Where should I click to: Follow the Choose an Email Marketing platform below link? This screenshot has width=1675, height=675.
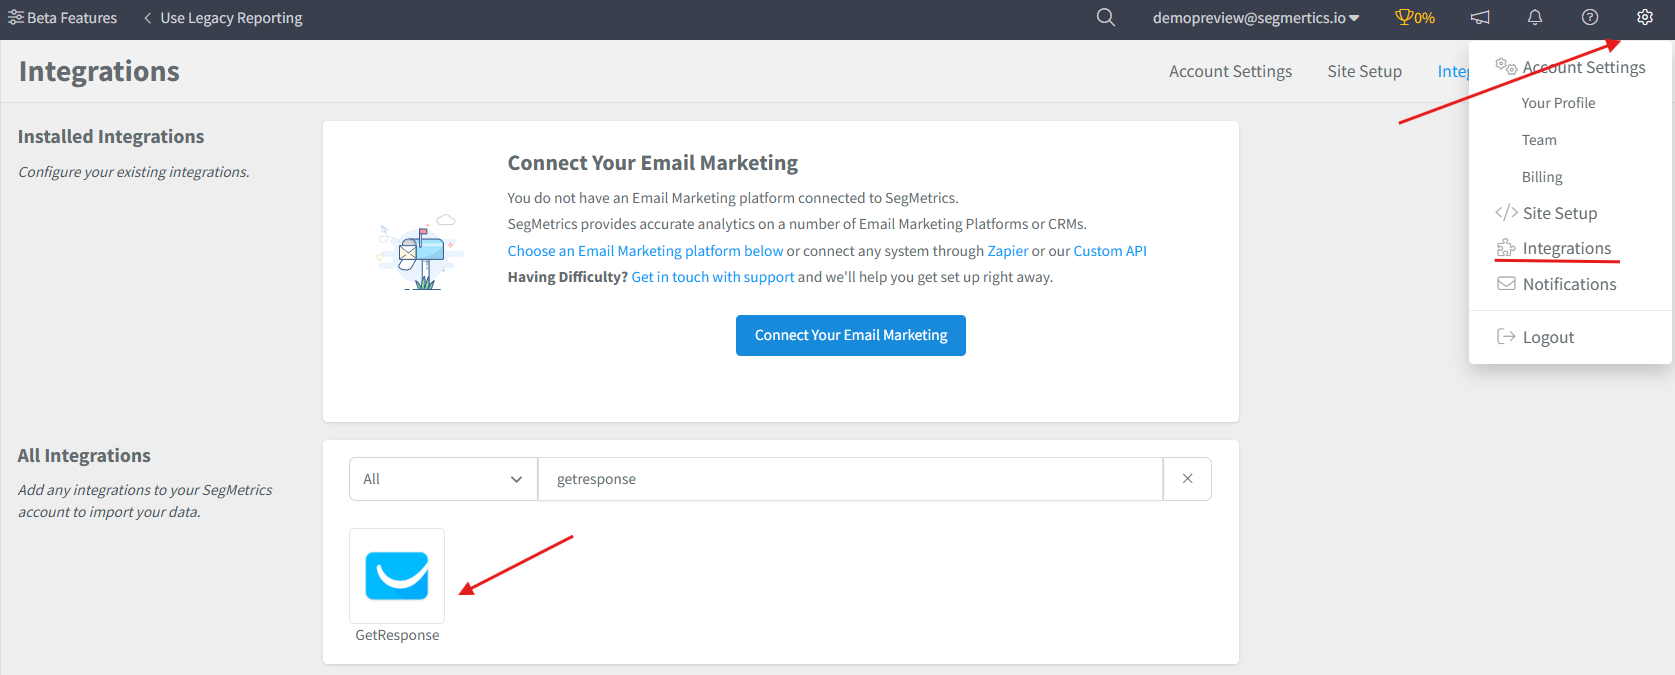[645, 251]
